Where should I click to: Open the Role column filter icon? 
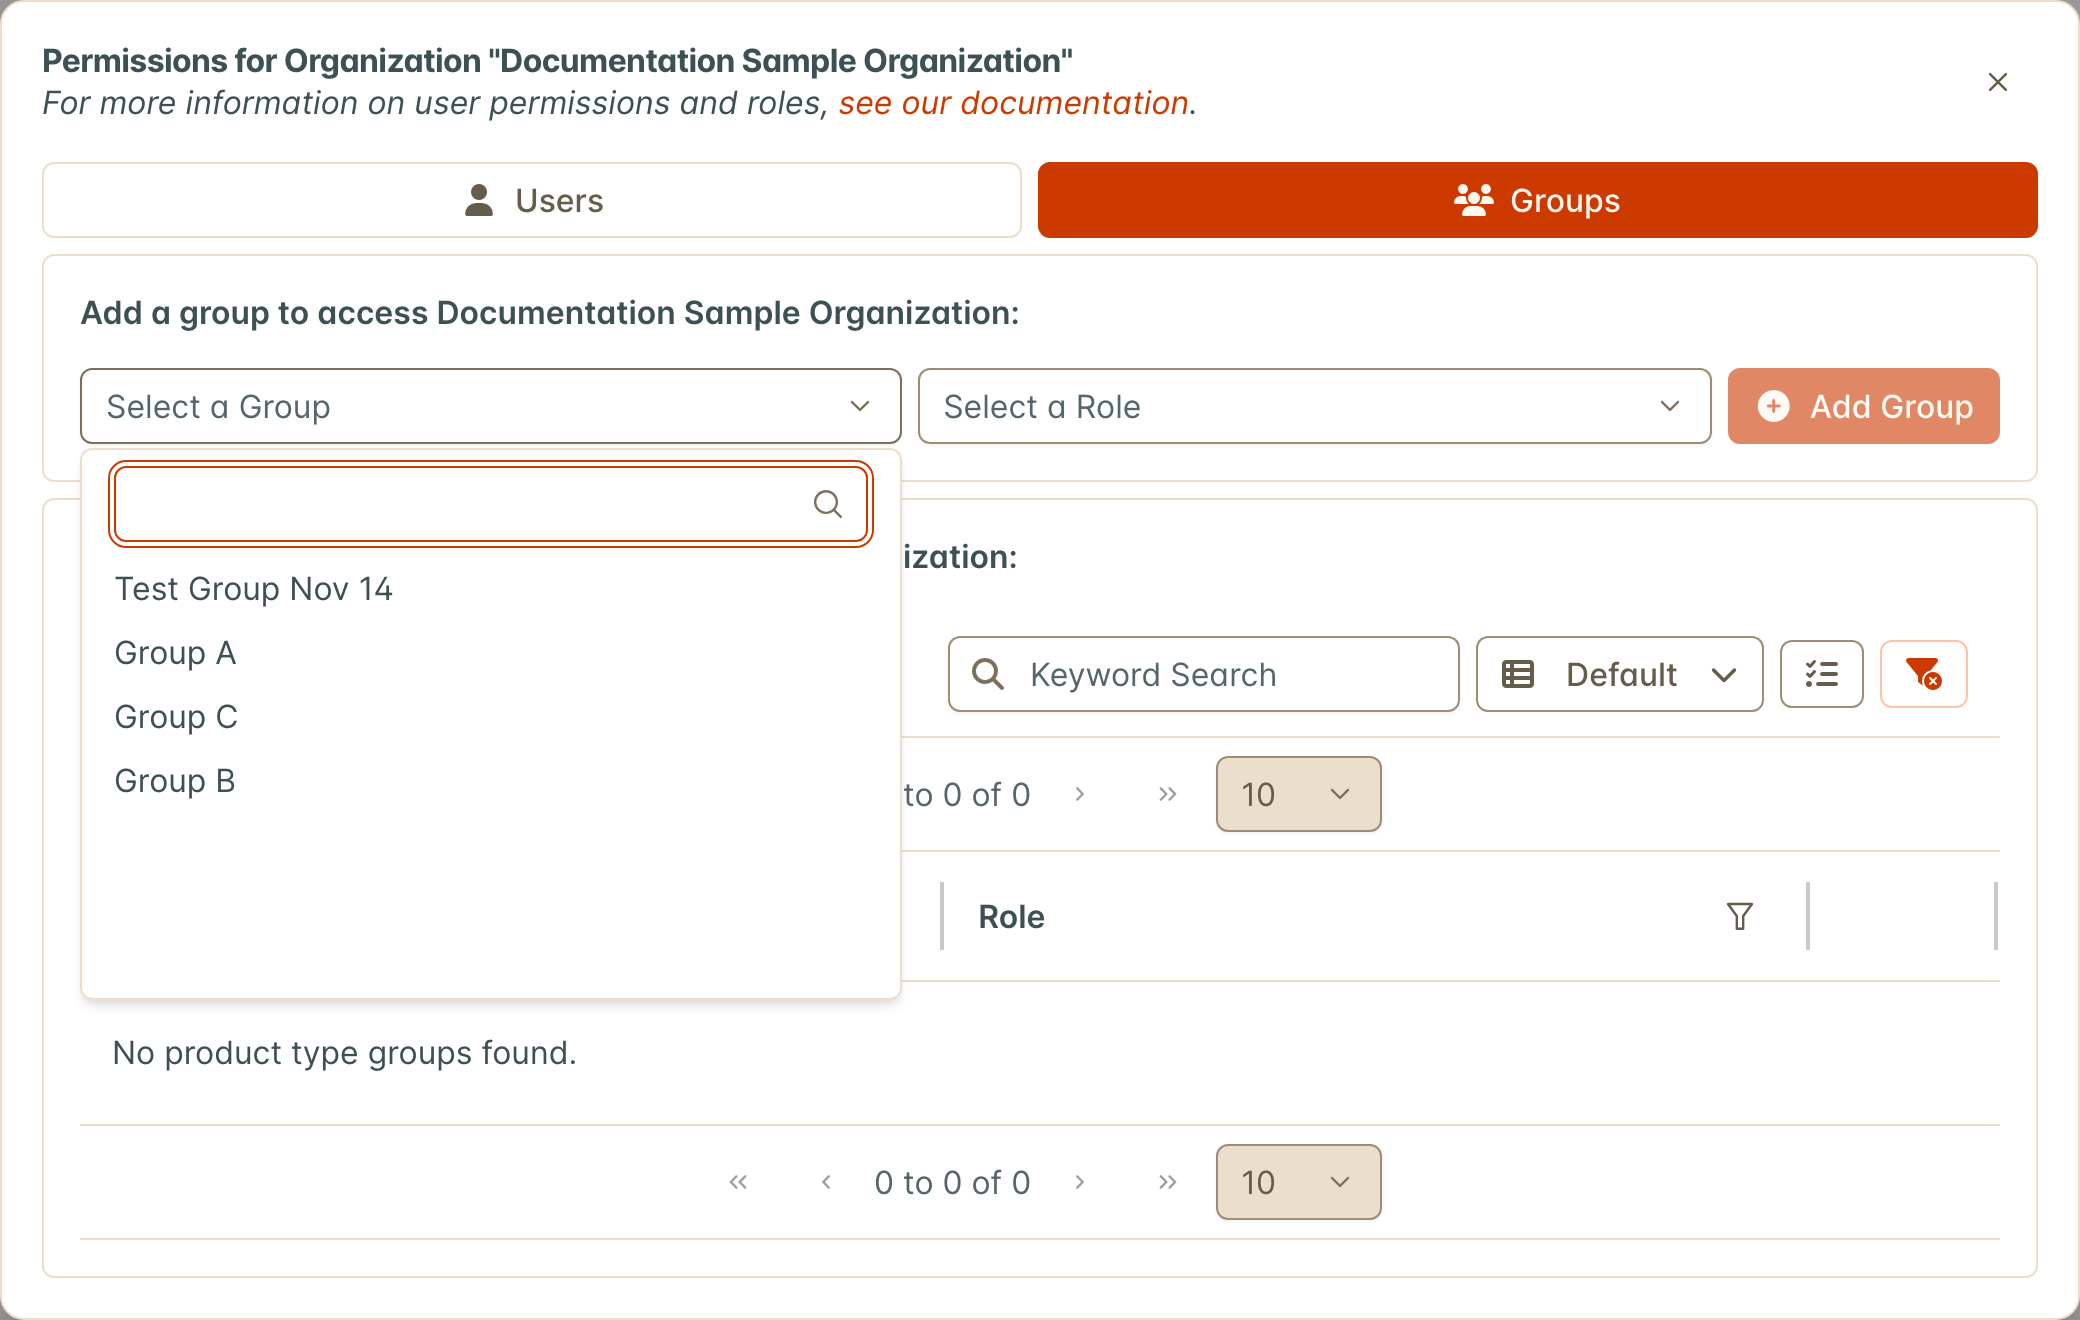1740,916
